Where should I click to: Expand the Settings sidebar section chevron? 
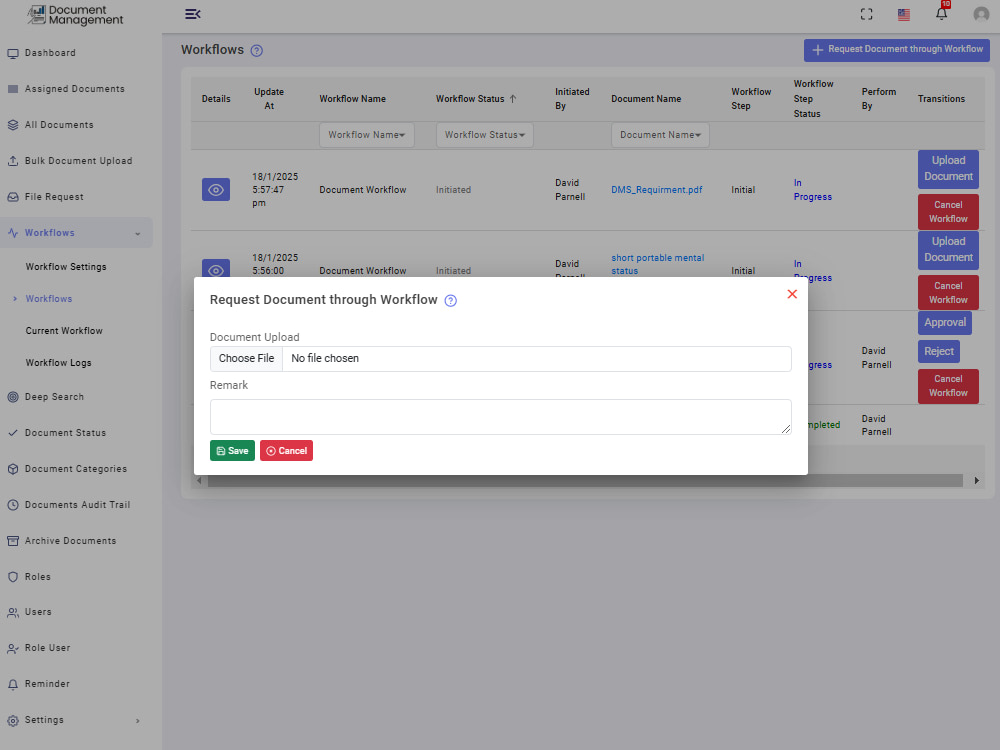coord(138,721)
